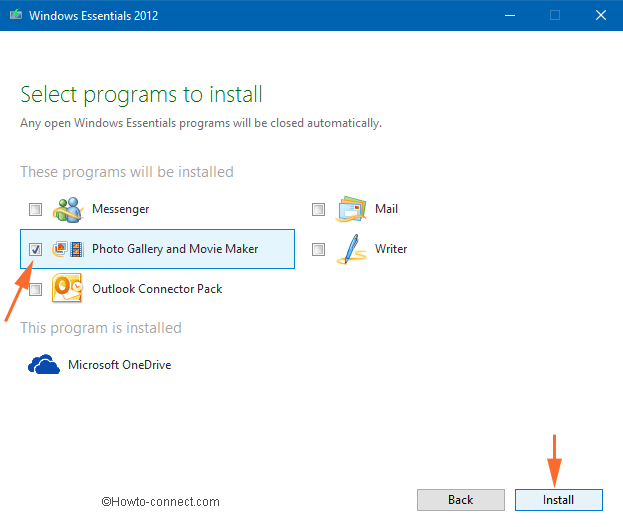
Task: Select the Writer label text
Action: [x=391, y=249]
